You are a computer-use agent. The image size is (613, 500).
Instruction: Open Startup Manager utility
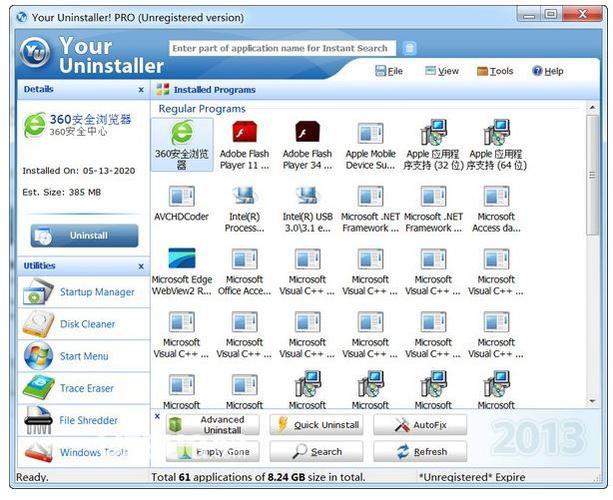coord(84,292)
